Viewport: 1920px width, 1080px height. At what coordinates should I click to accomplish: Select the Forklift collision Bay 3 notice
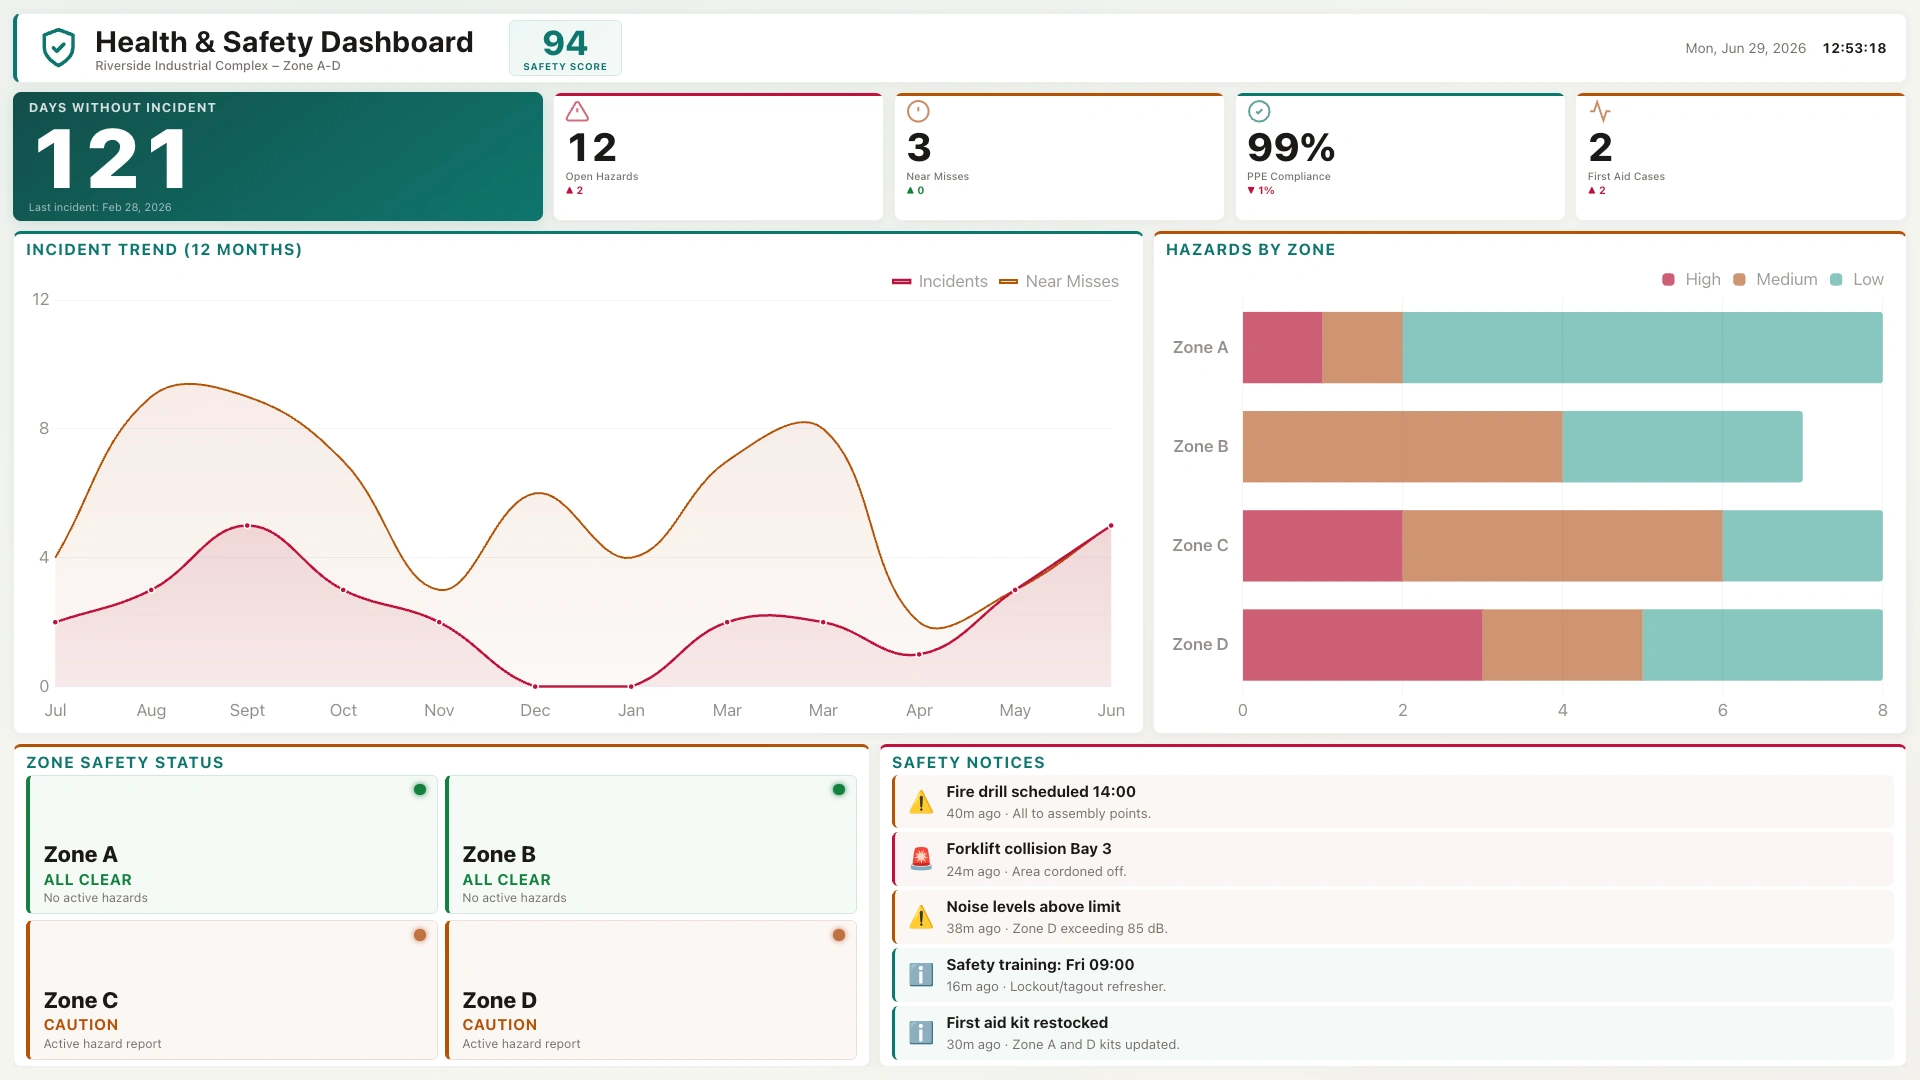[1393, 859]
